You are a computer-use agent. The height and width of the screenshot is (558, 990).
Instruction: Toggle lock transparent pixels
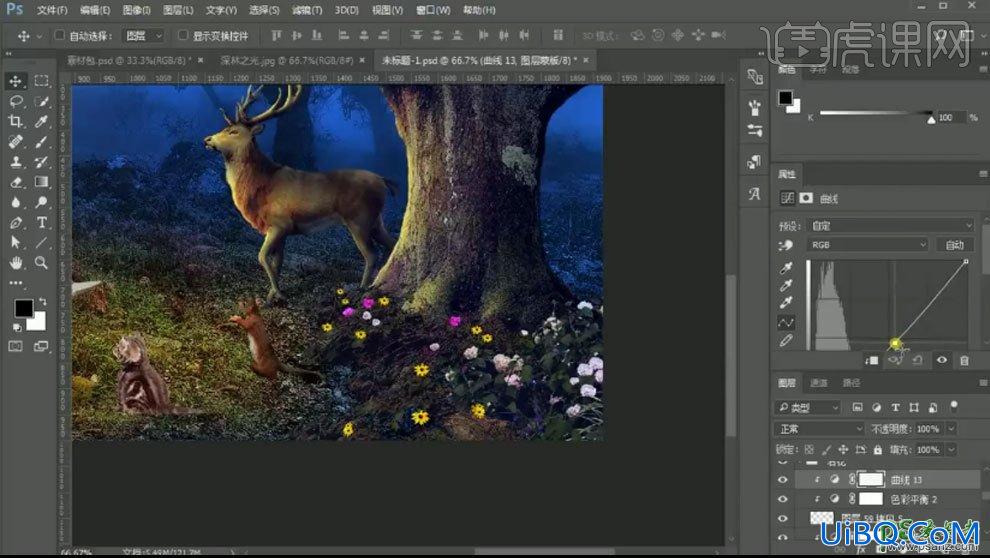[809, 449]
